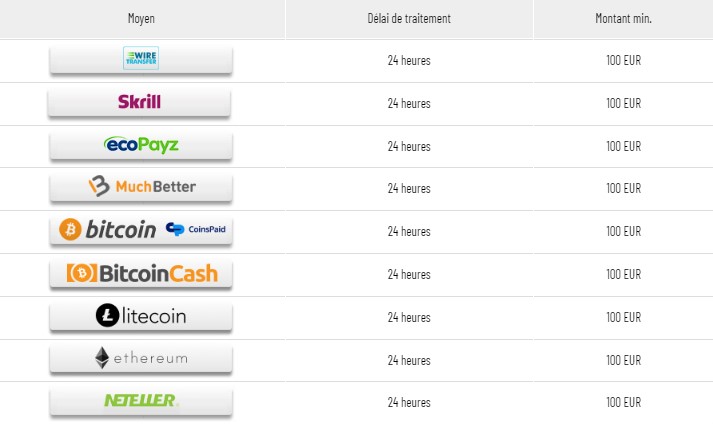
Task: Click the orange bitcoin logo
Action: (x=70, y=229)
